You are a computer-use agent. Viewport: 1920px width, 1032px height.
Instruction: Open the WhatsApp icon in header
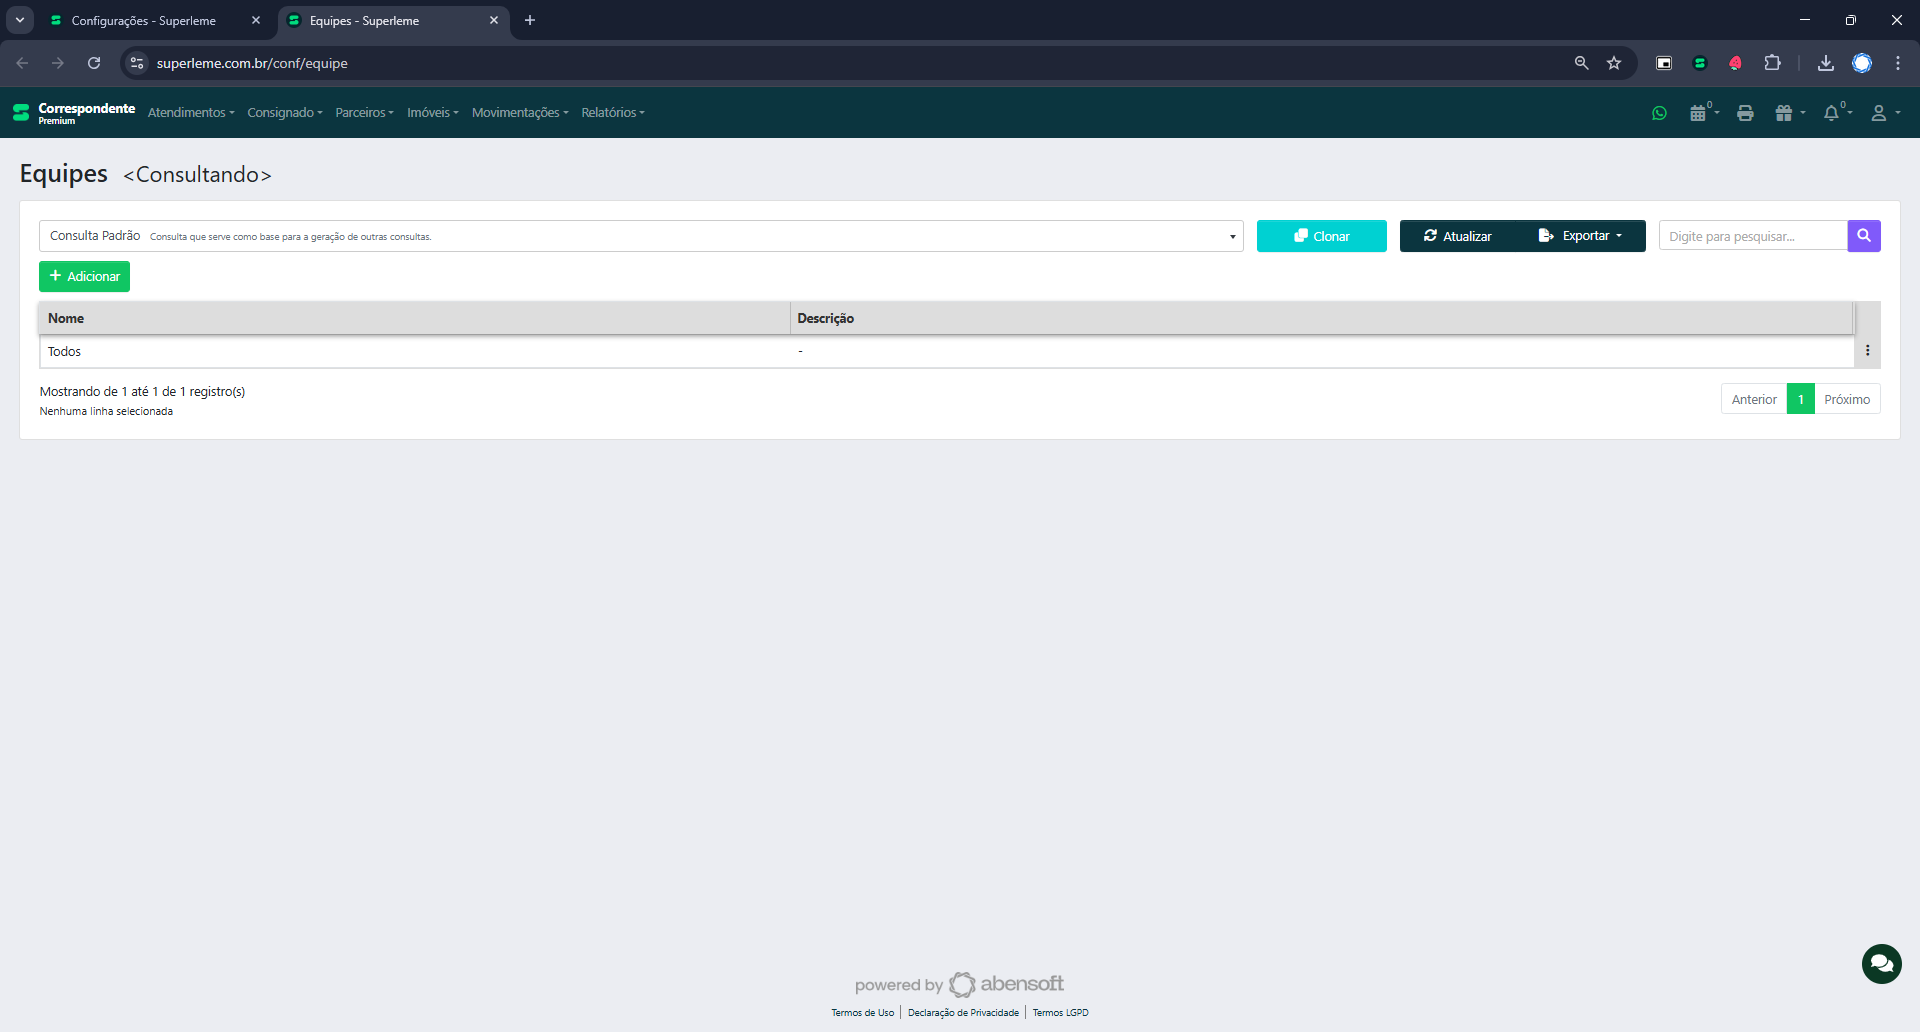click(1659, 113)
